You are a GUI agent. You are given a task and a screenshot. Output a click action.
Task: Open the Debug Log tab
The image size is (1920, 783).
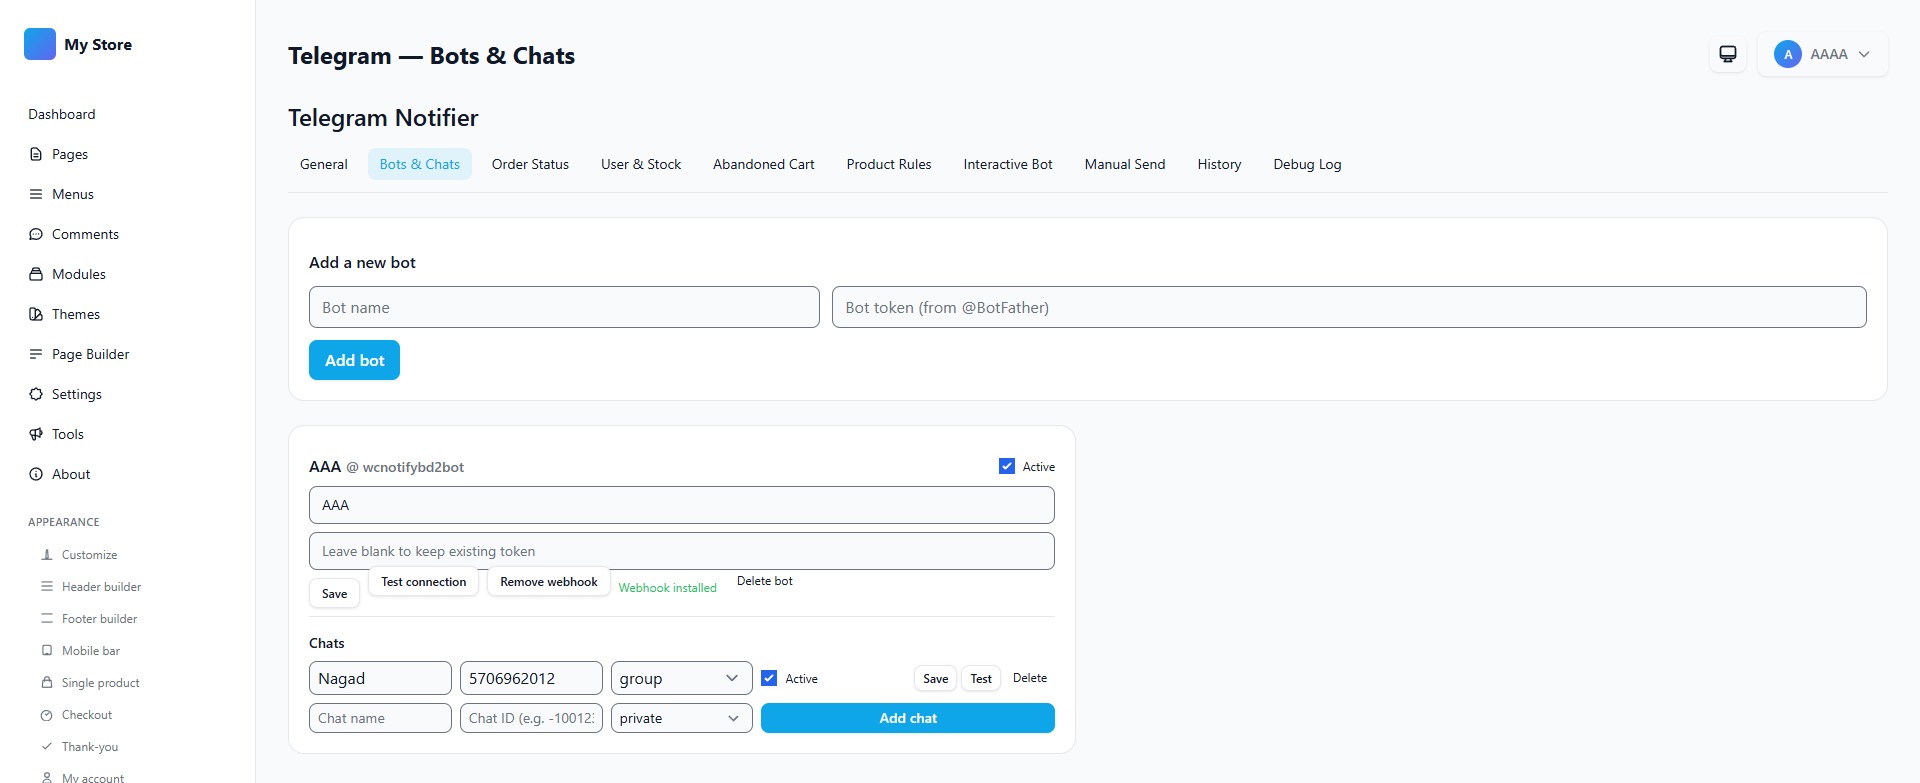[1307, 164]
